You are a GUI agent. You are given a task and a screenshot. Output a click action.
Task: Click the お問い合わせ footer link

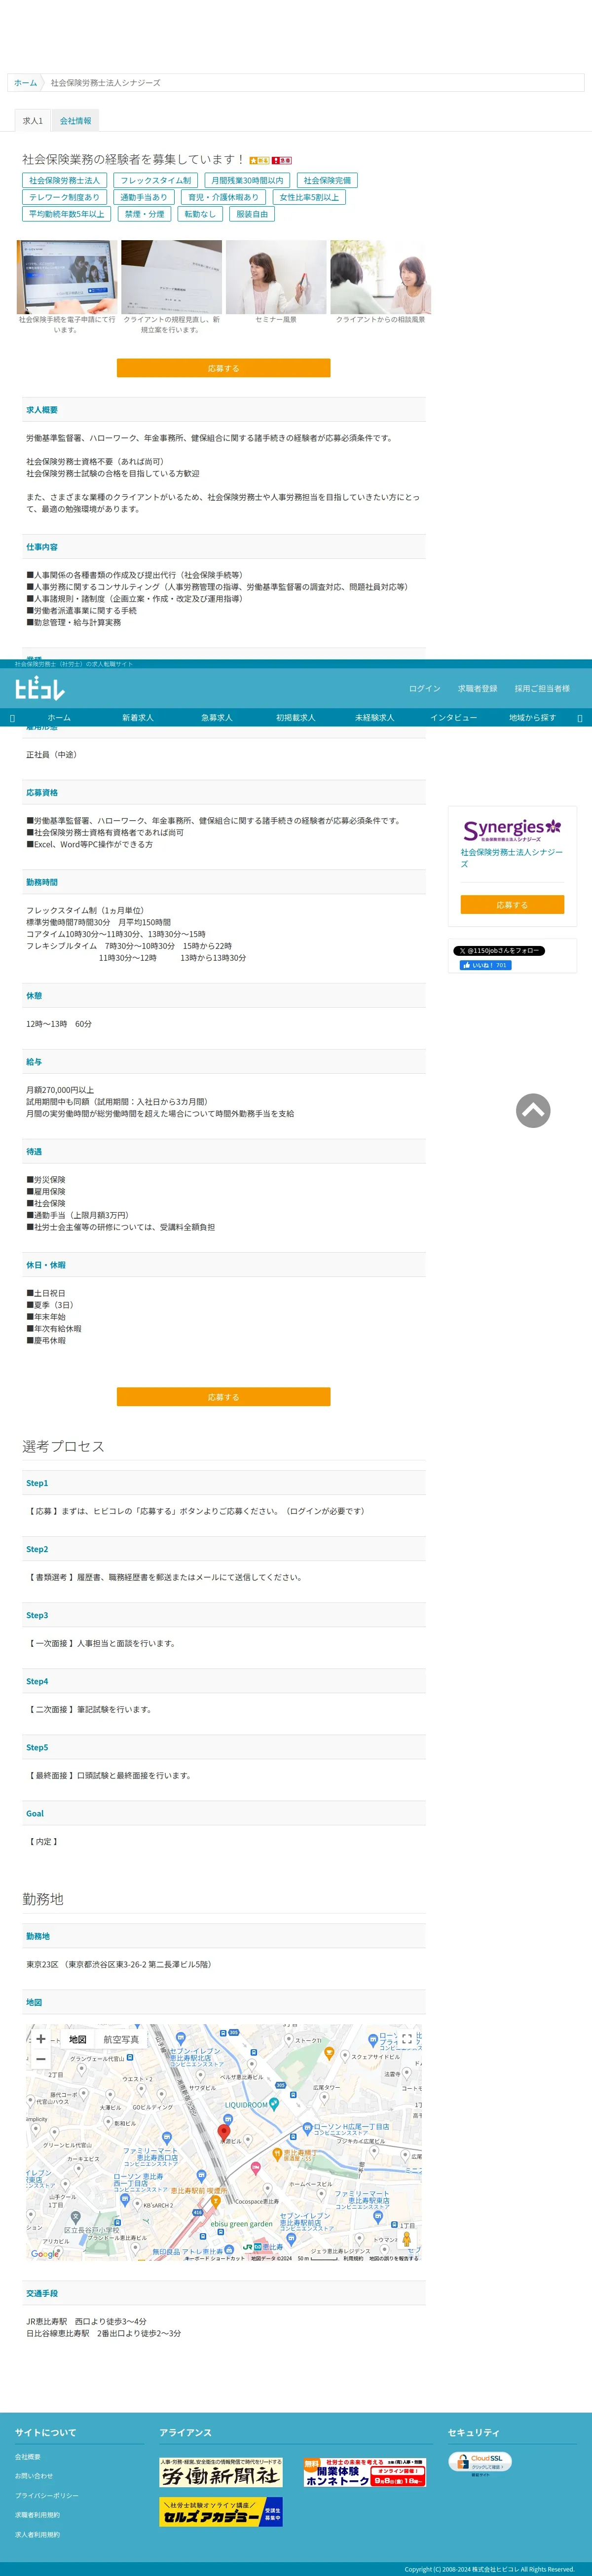point(34,2476)
